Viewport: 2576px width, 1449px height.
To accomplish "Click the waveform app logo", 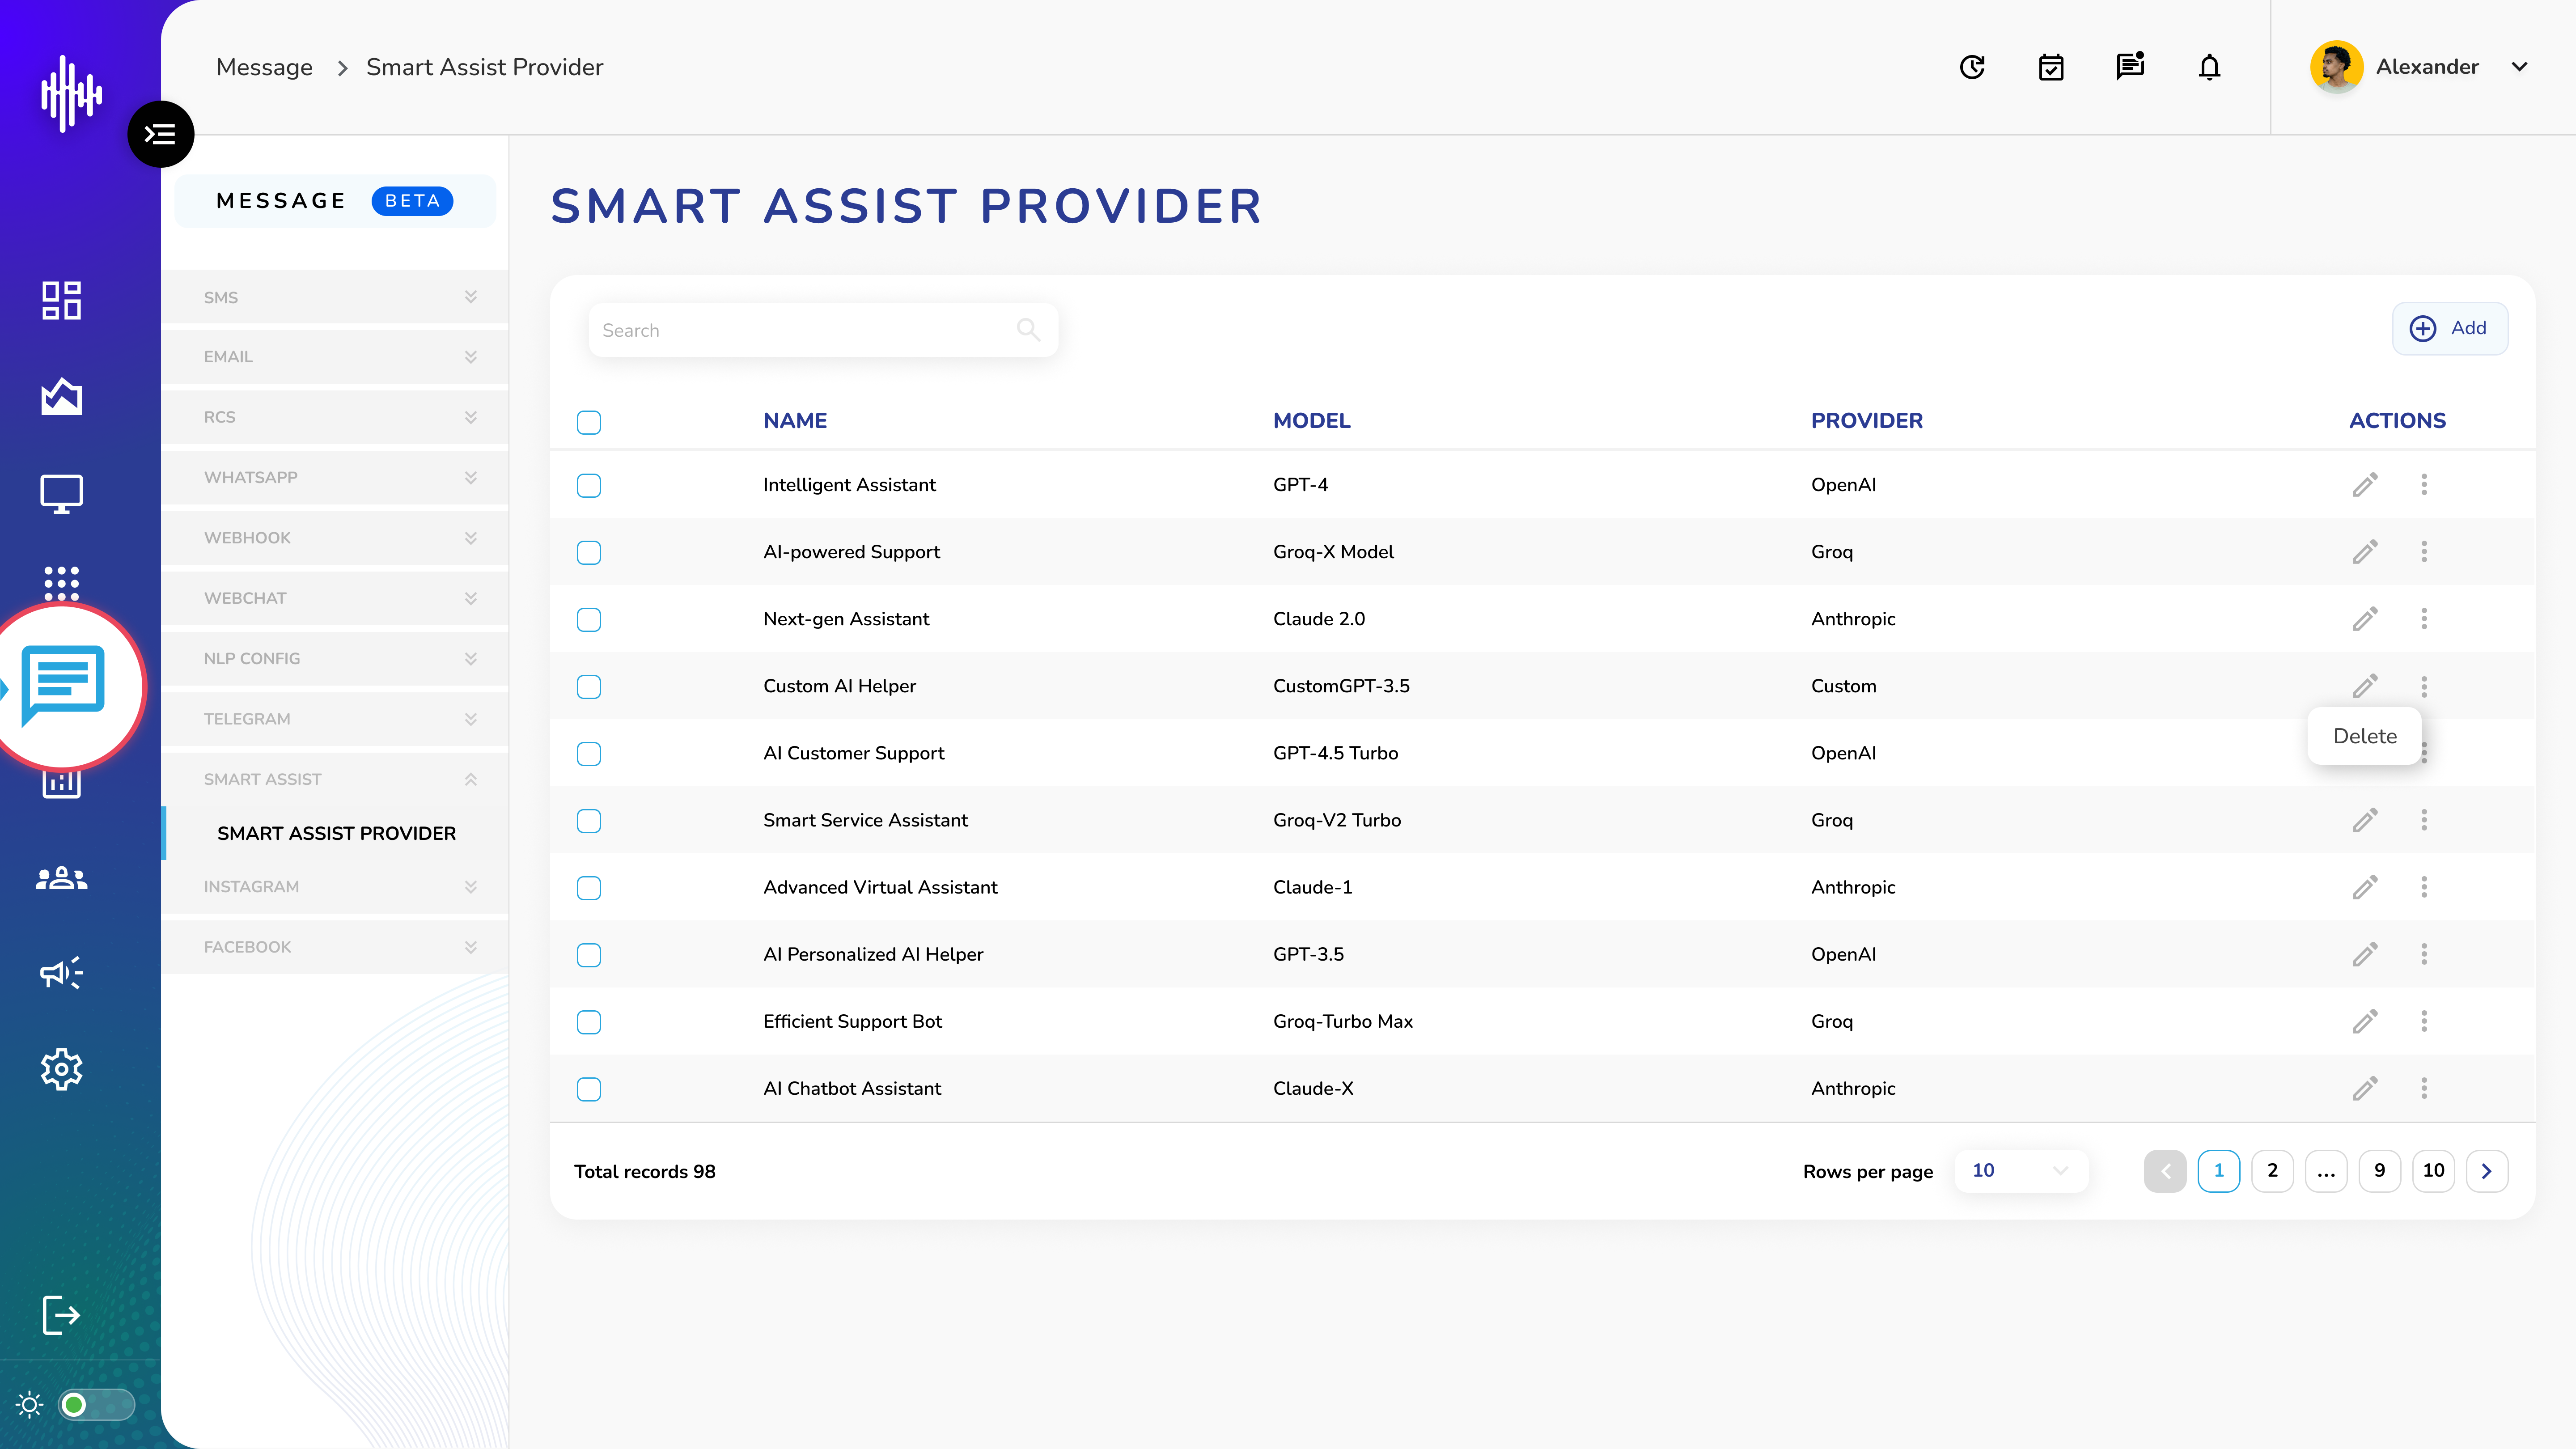I will point(71,93).
